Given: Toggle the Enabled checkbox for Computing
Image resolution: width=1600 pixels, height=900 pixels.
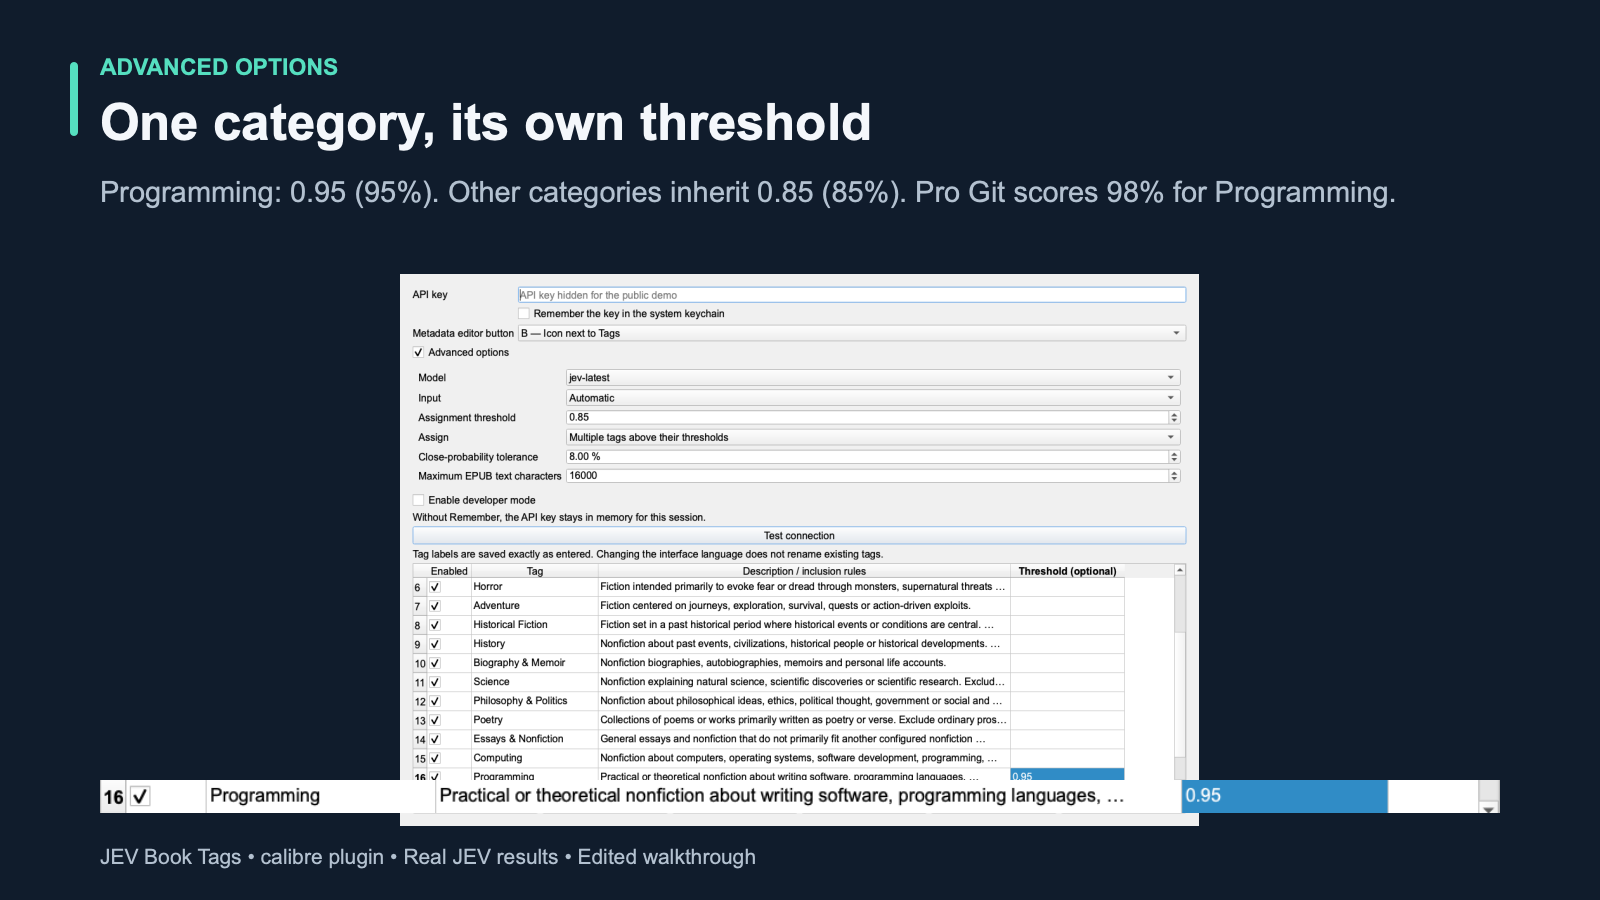Looking at the screenshot, I should click(435, 758).
